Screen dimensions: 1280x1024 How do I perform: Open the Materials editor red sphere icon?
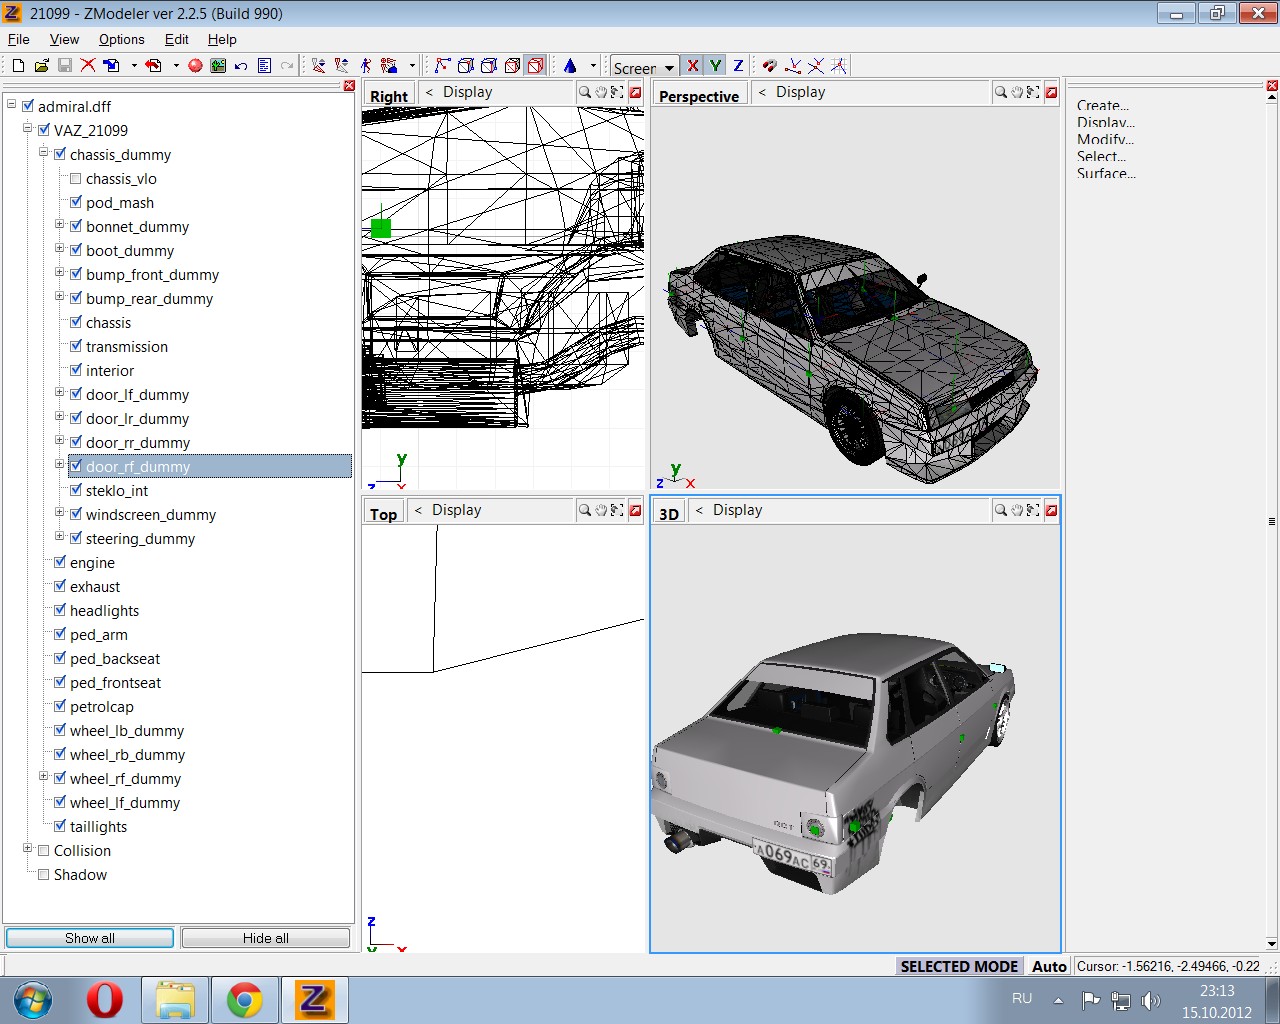[195, 66]
